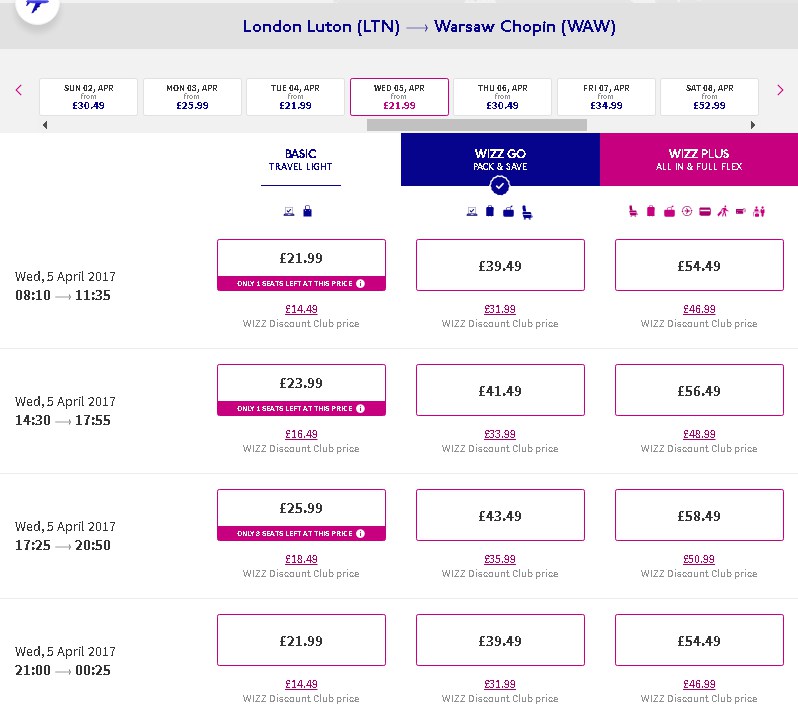Click the small cabin bag icon under BASIC

point(307,211)
